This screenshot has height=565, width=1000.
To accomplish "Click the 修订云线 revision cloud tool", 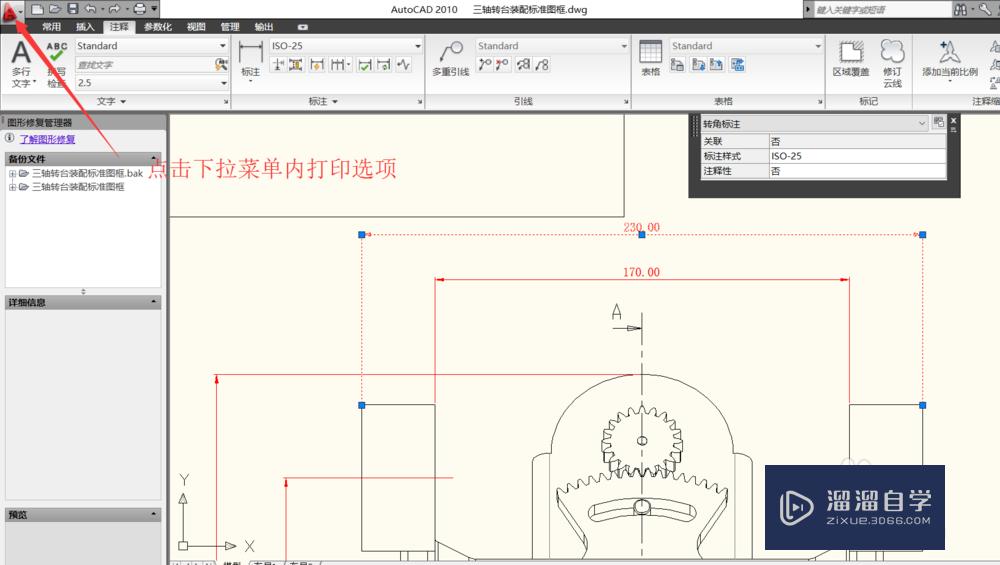I will [x=892, y=64].
